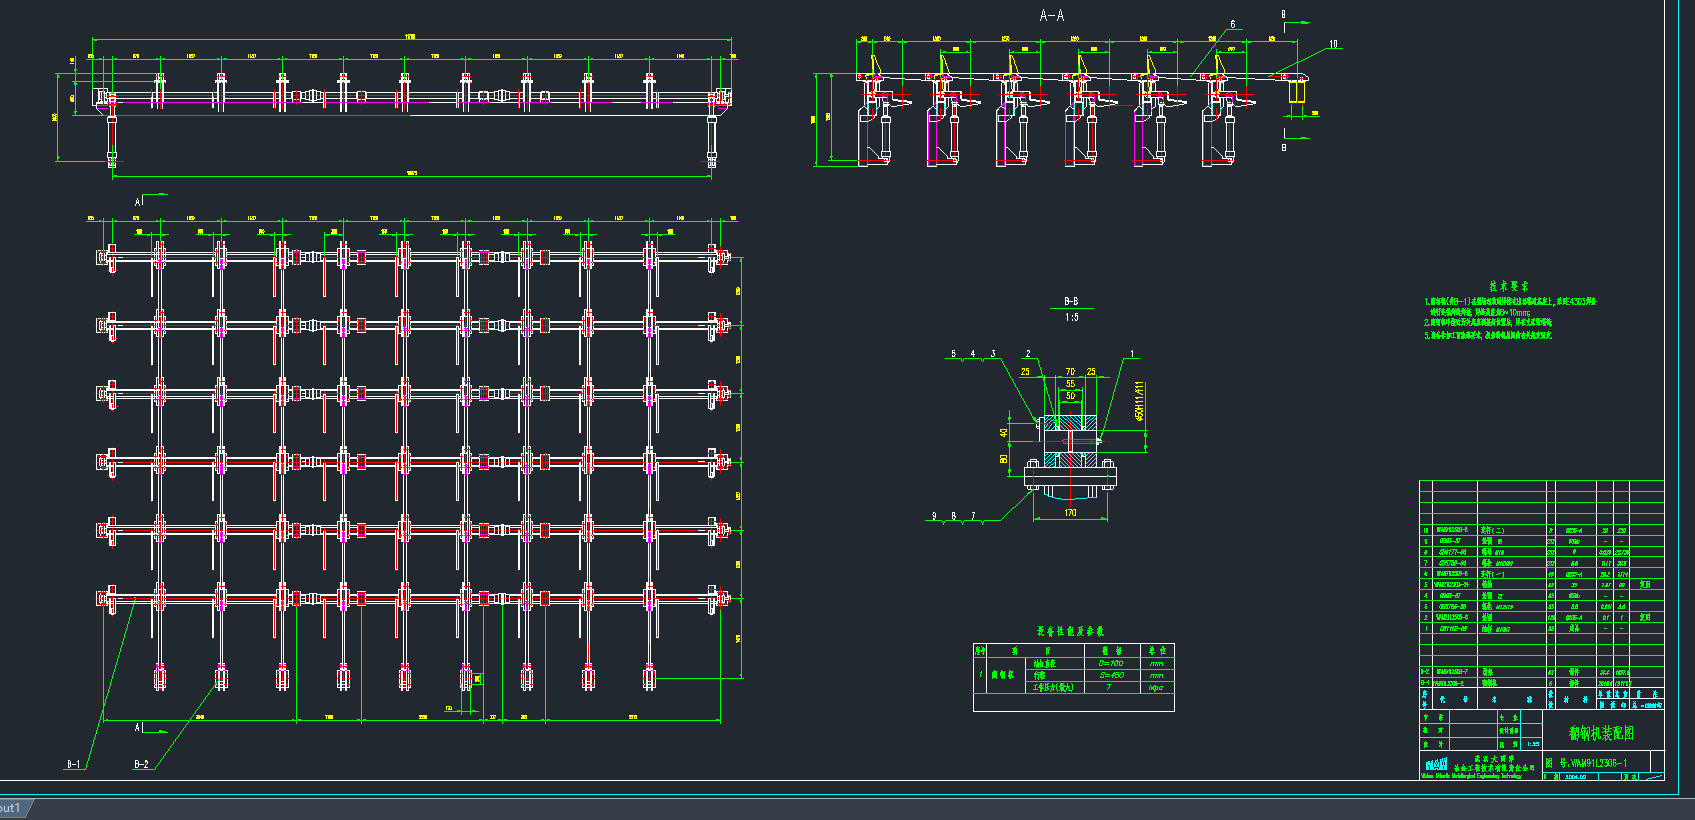
Task: Select the 翻钢机装配图 title text
Action: (1601, 733)
